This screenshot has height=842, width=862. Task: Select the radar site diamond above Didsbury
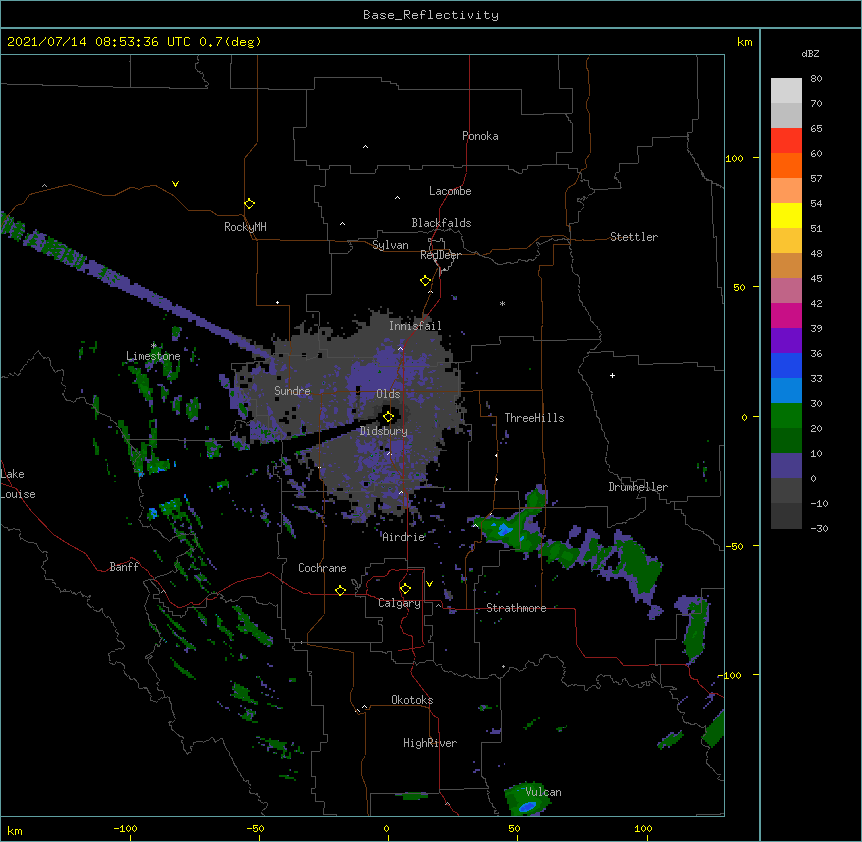(388, 417)
